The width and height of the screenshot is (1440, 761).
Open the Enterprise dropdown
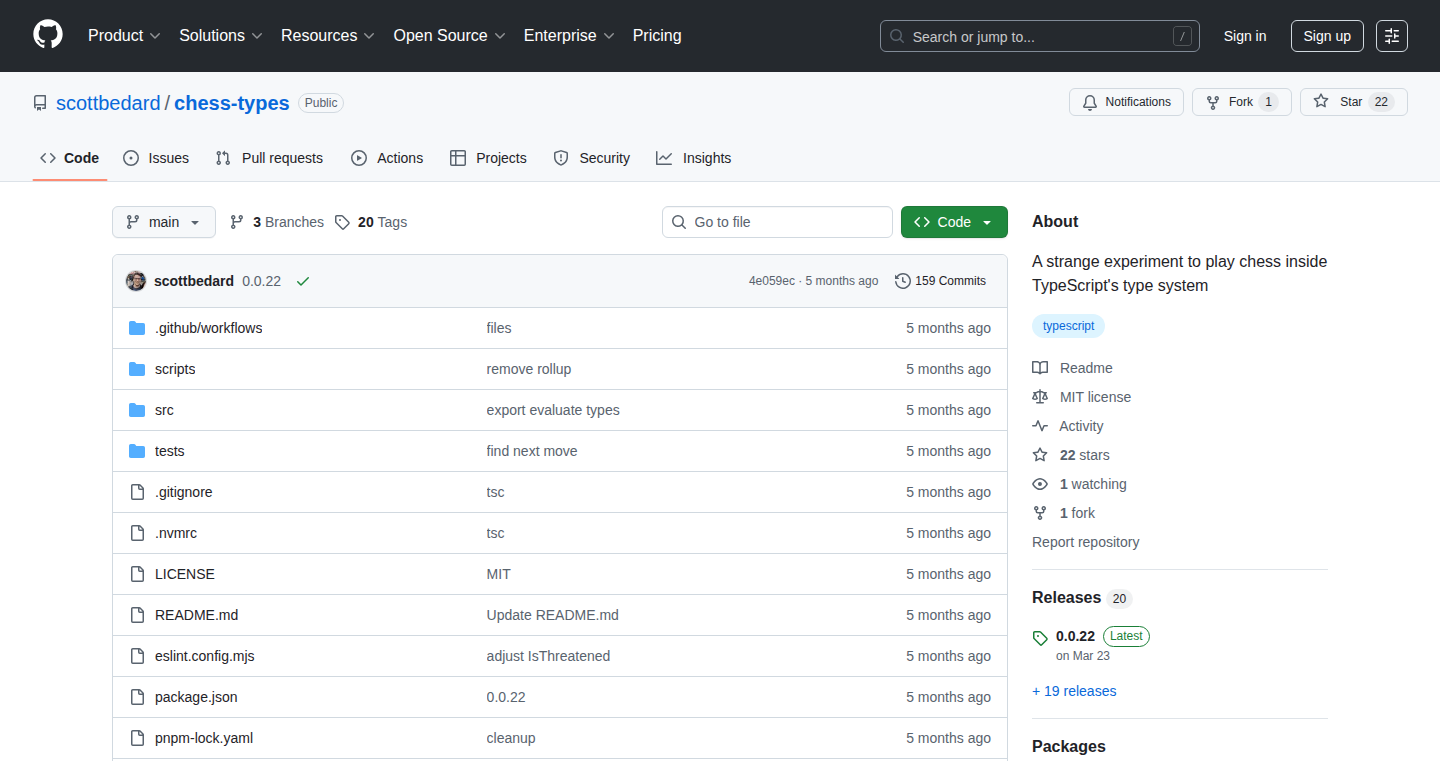coord(569,36)
